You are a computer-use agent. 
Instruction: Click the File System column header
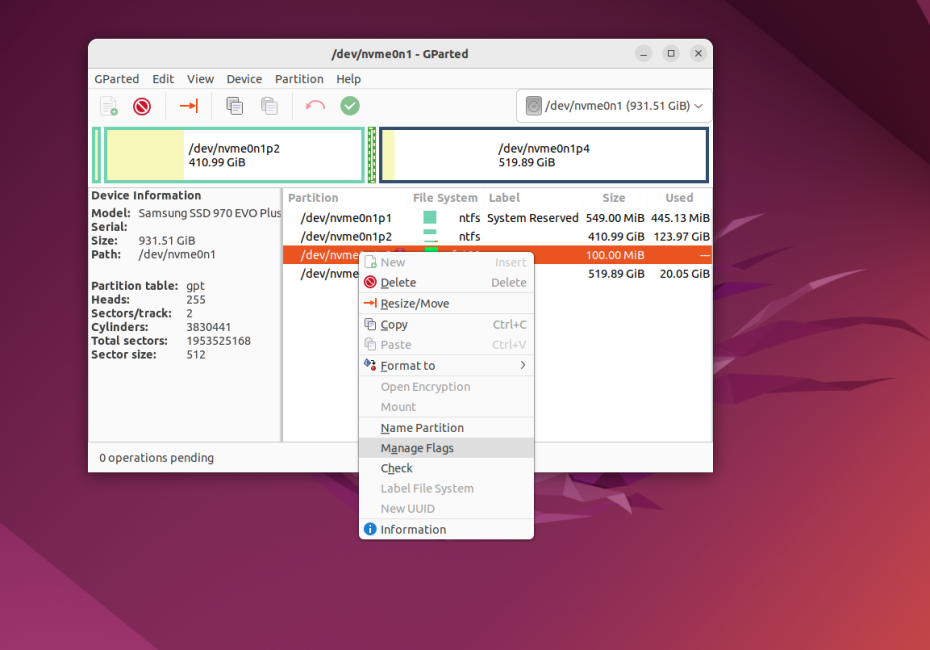pos(445,197)
